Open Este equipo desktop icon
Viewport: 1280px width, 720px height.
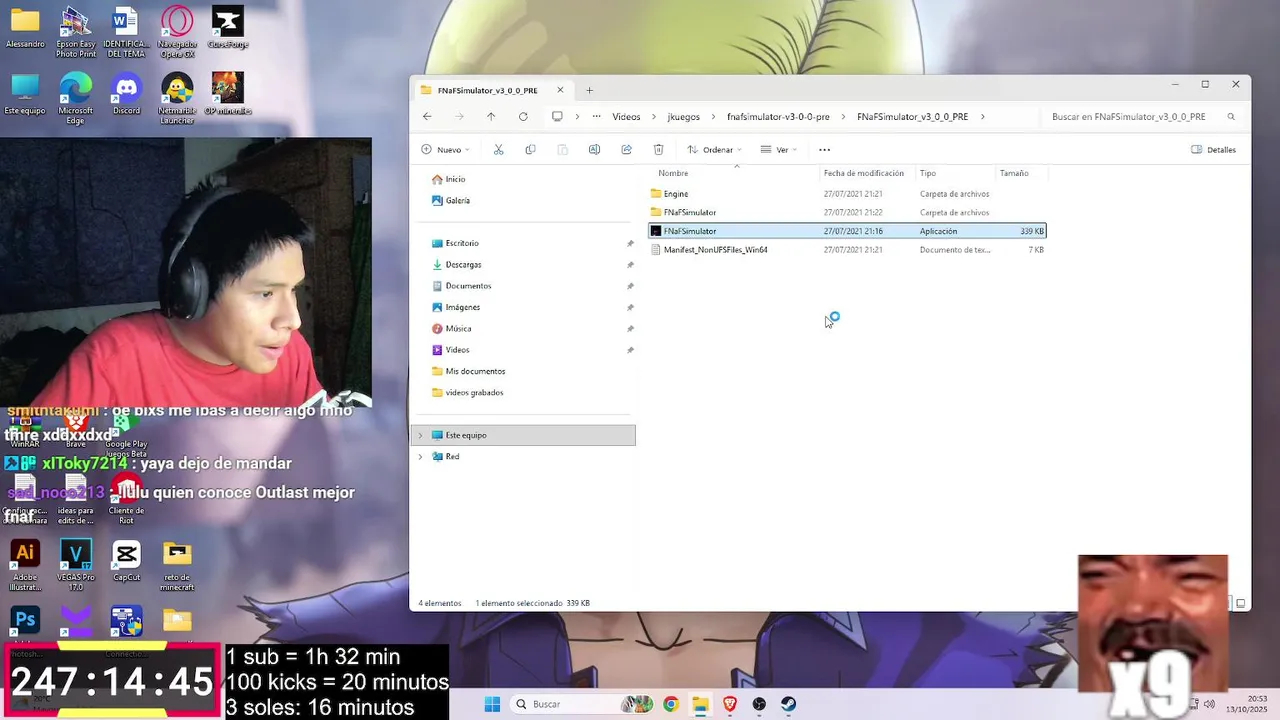[25, 95]
